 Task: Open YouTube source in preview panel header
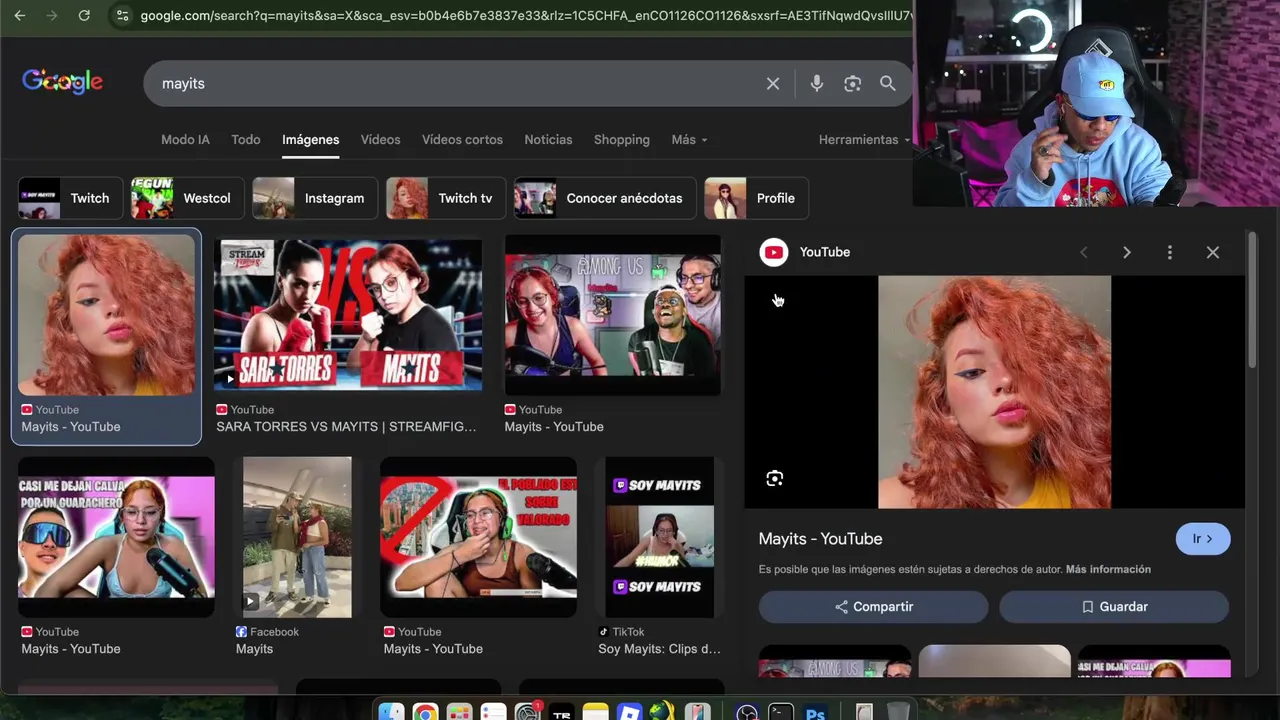tap(805, 252)
